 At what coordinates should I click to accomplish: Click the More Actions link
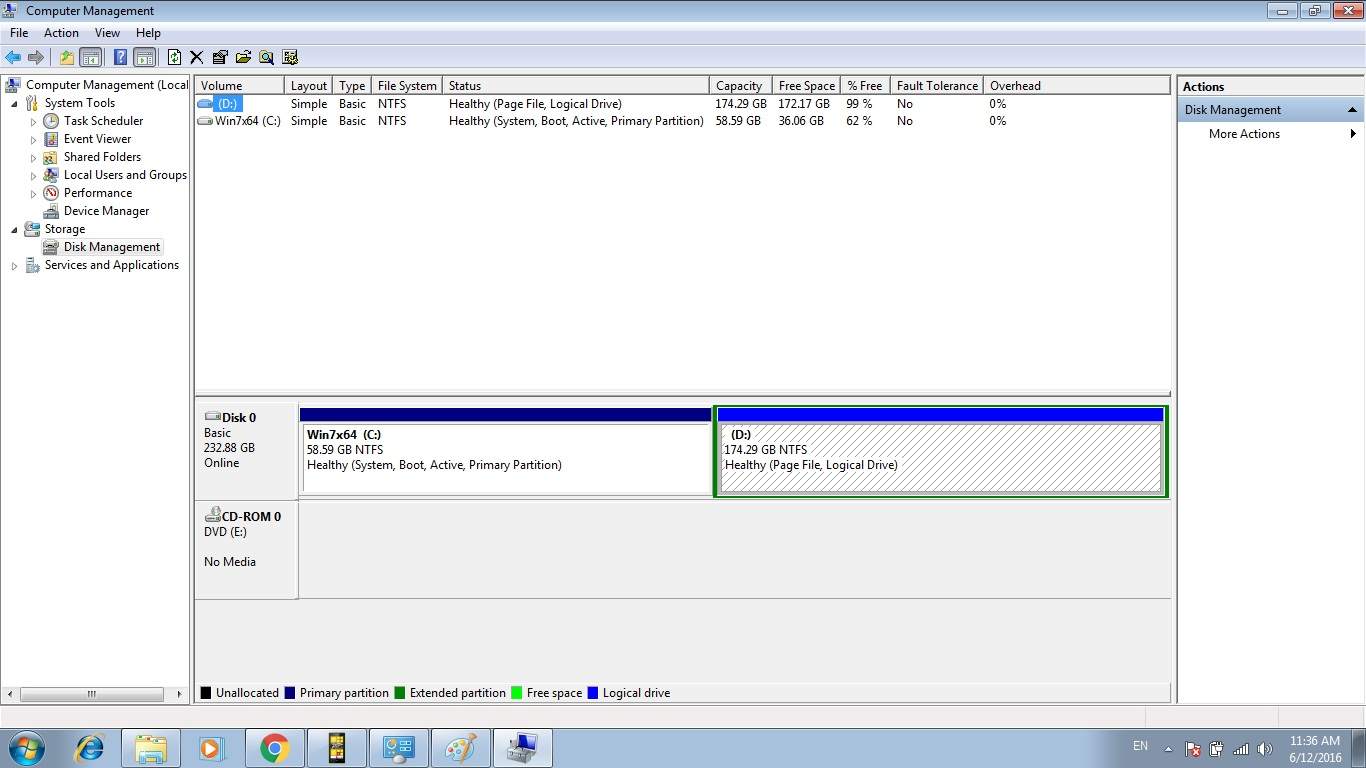point(1244,134)
